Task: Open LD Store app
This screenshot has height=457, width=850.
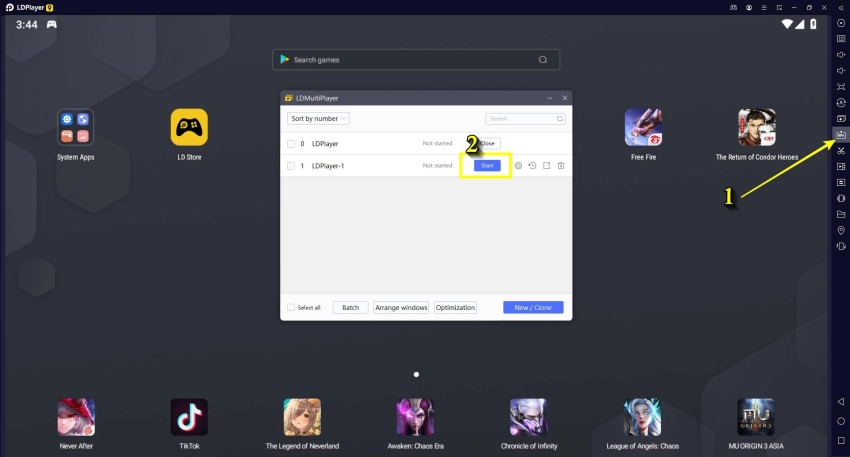Action: 189,128
